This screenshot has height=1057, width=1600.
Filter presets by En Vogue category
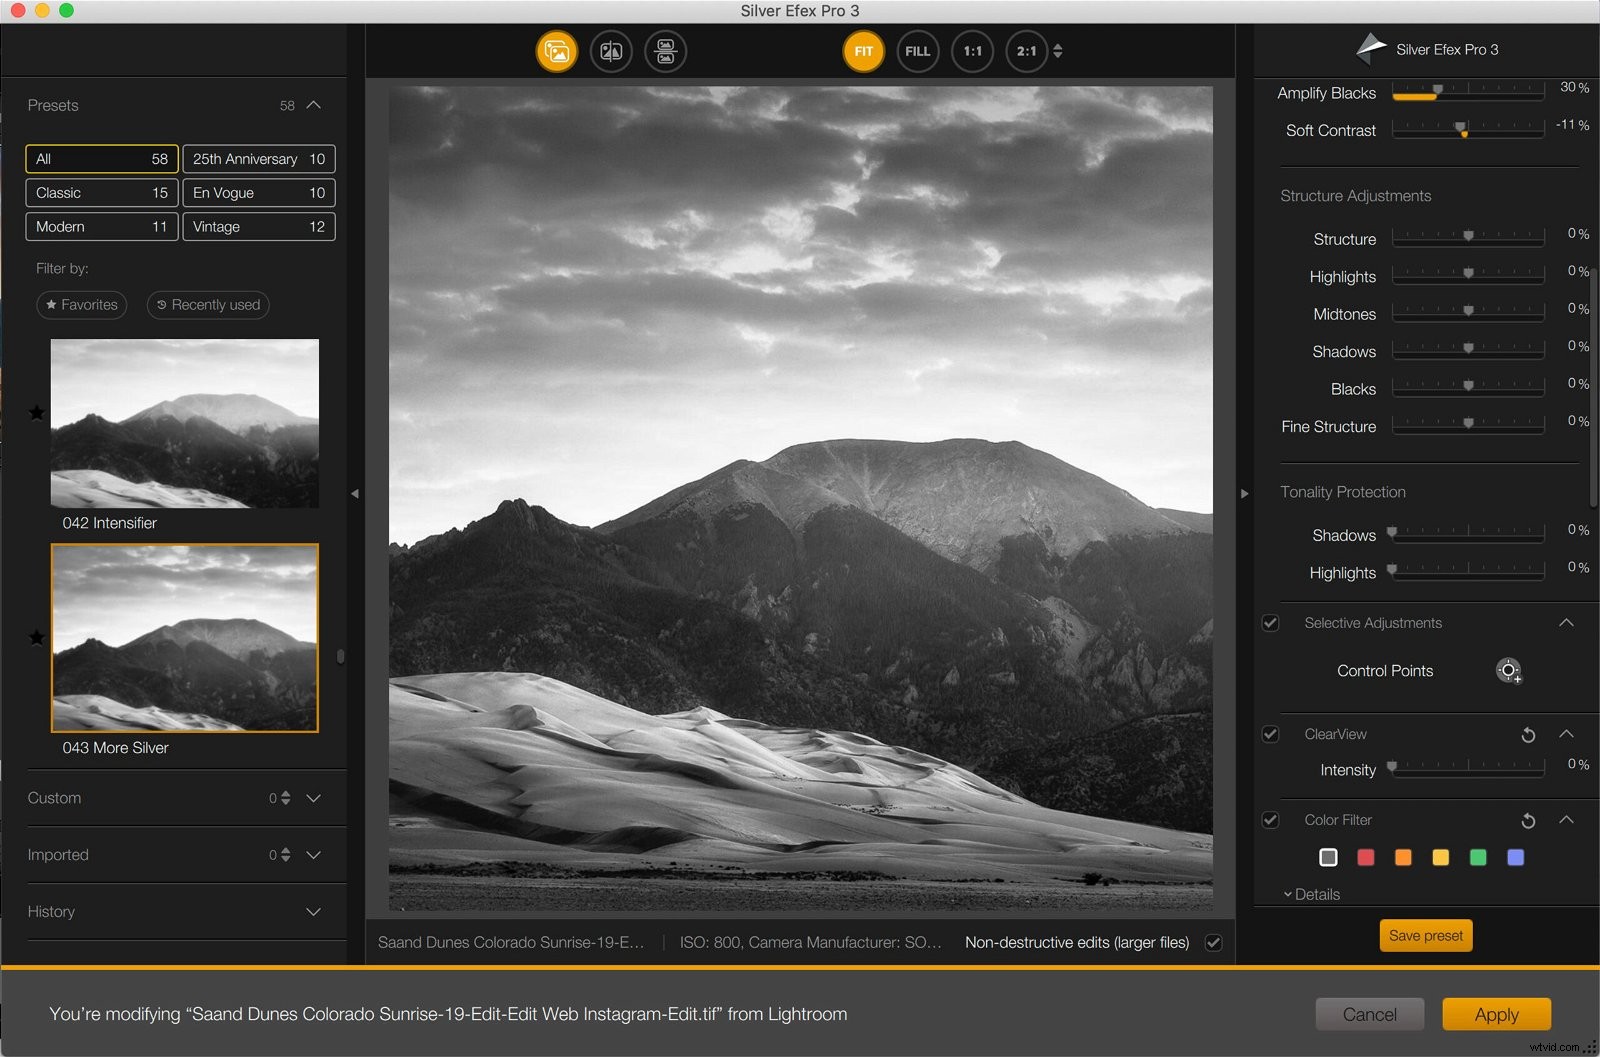[258, 193]
